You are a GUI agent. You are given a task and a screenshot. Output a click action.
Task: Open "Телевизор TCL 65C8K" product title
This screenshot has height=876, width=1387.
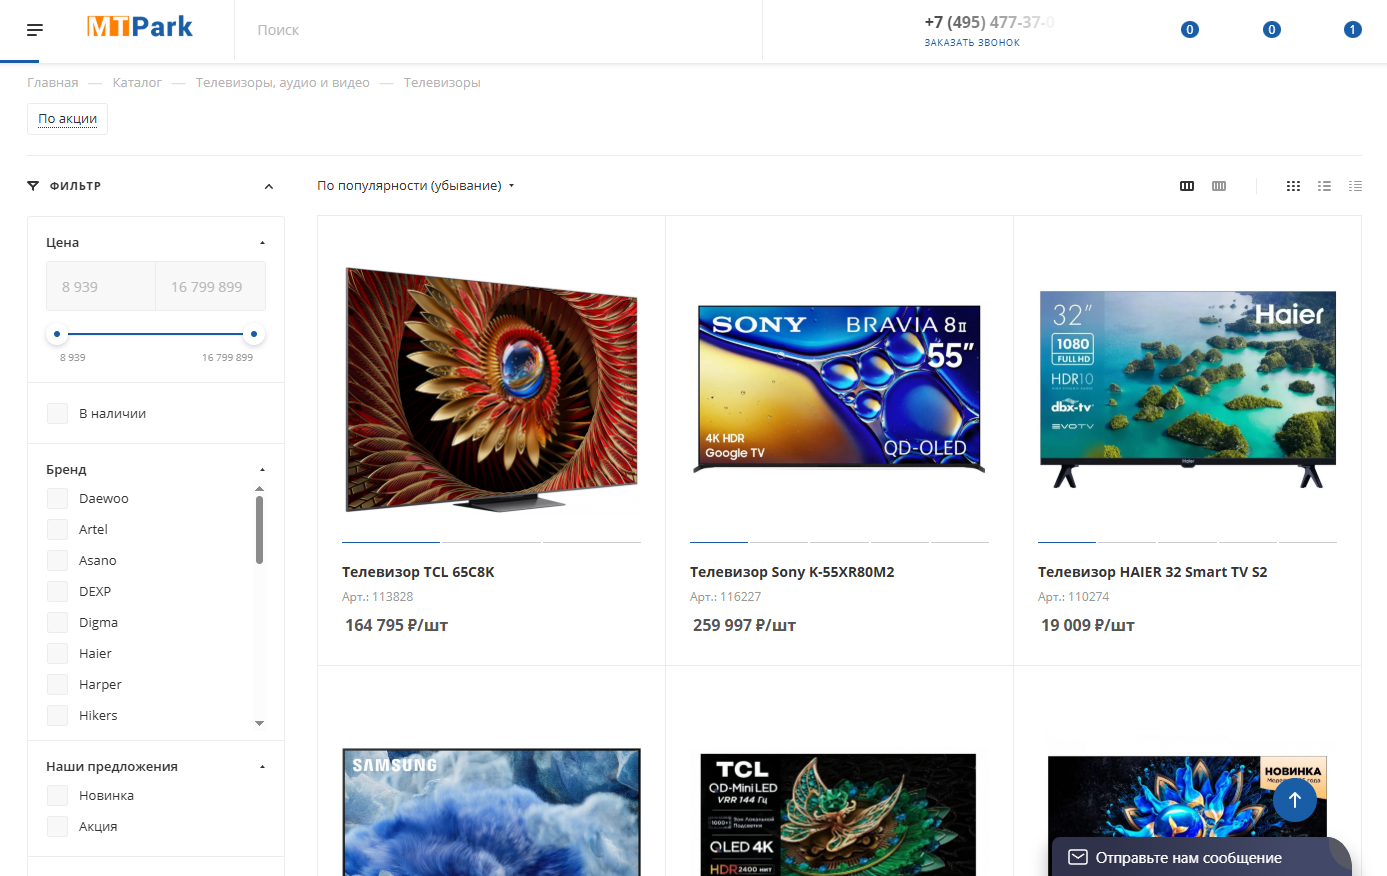coord(418,572)
